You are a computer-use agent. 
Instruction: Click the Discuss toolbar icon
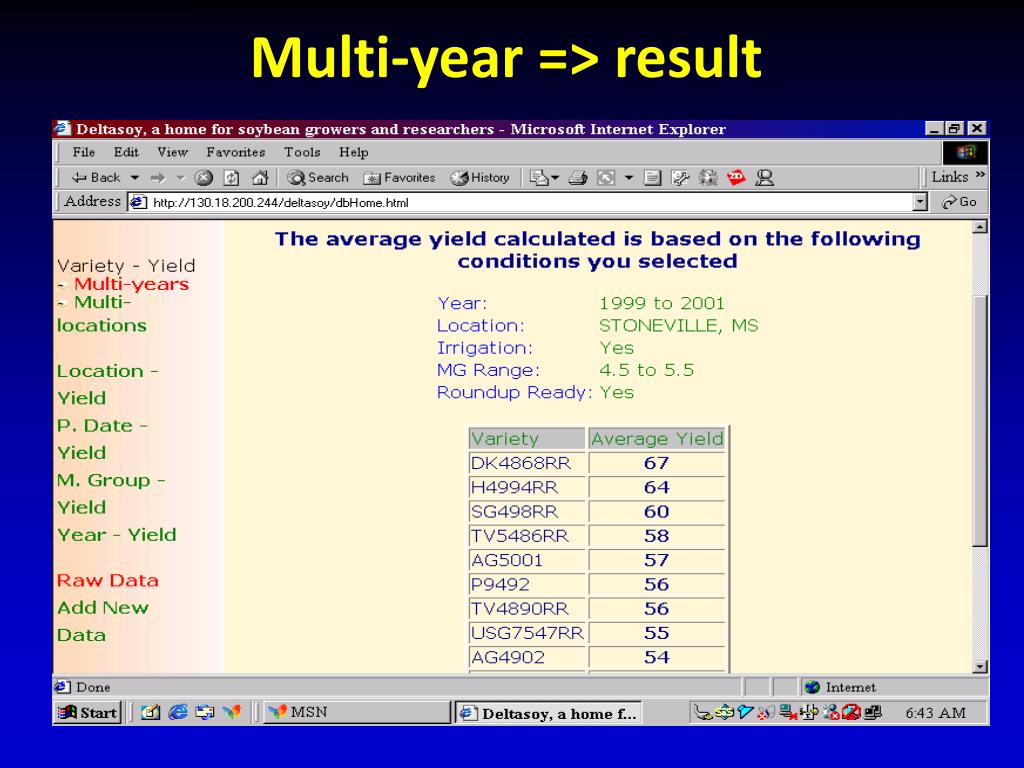[680, 178]
